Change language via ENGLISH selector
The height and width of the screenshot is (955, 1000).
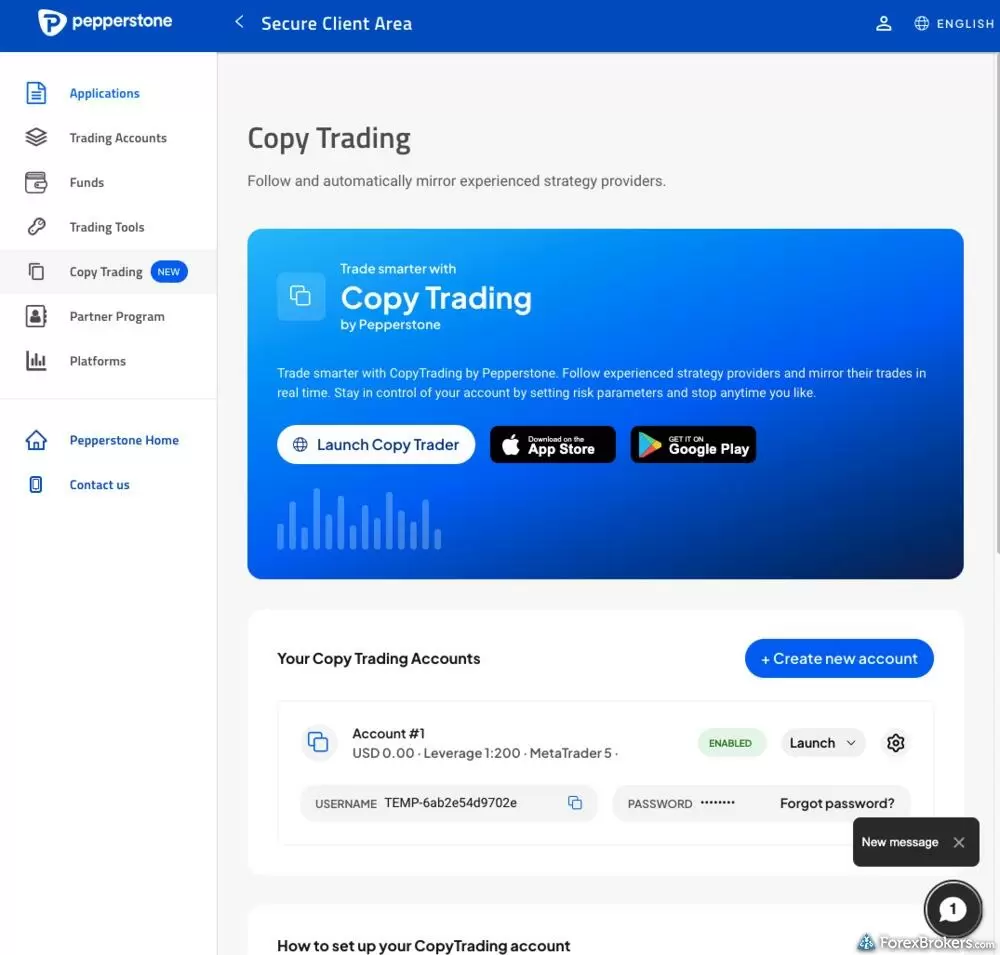tap(965, 24)
